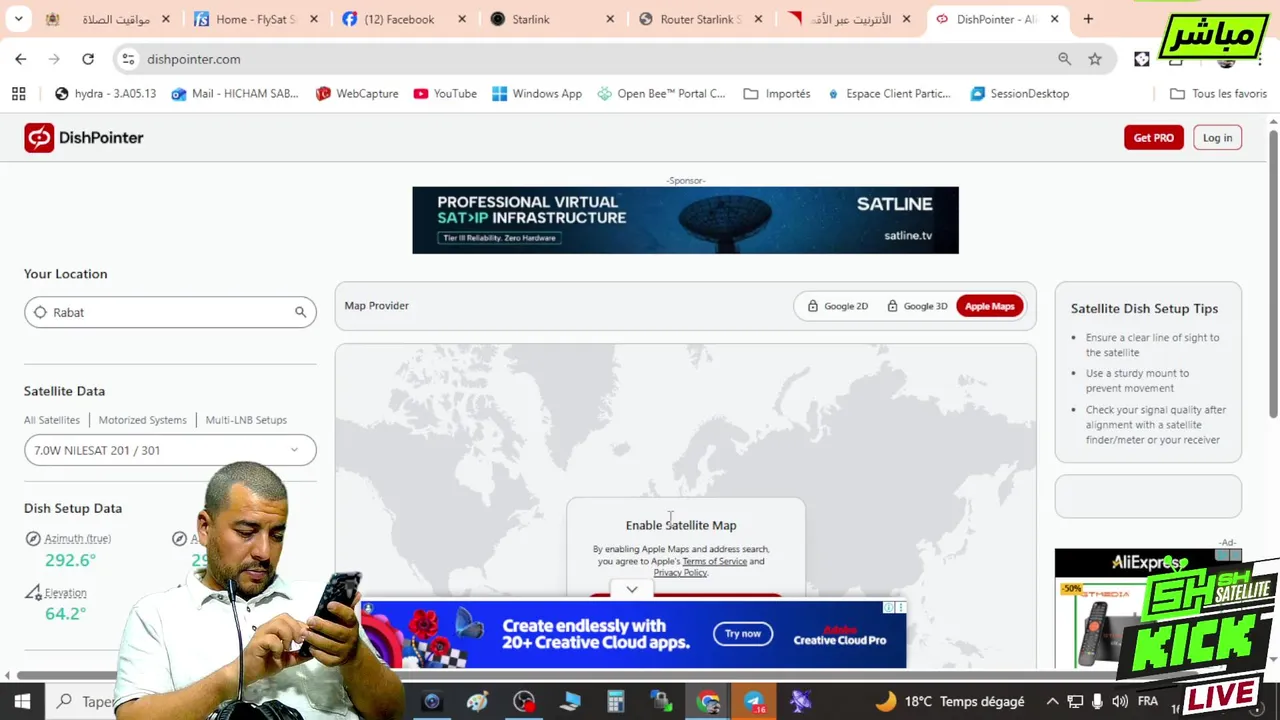Click the Azimuth compass icon

pyautogui.click(x=33, y=539)
